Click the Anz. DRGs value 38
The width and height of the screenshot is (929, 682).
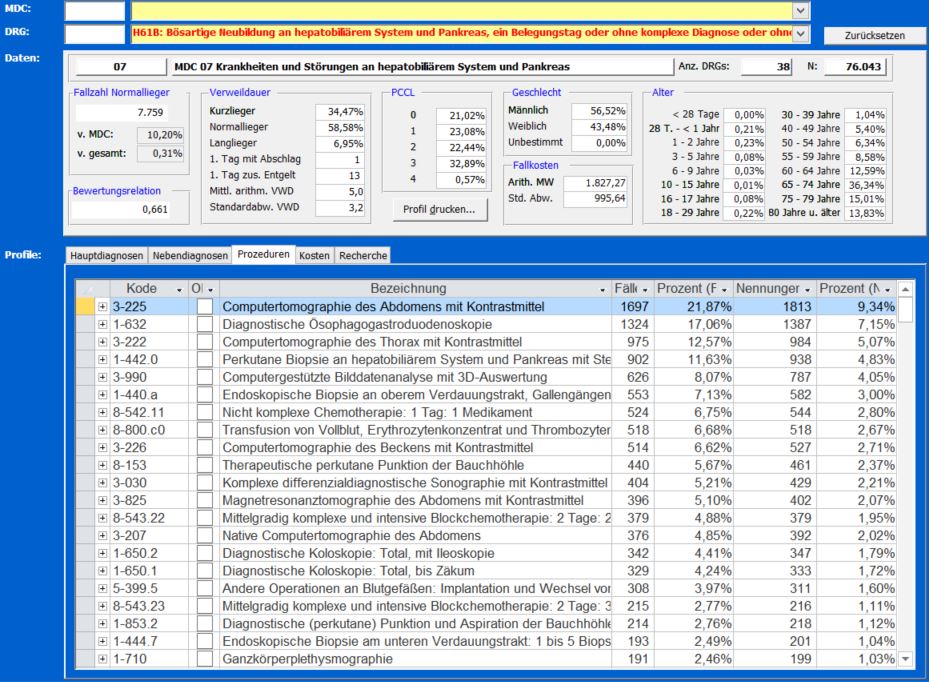point(766,67)
